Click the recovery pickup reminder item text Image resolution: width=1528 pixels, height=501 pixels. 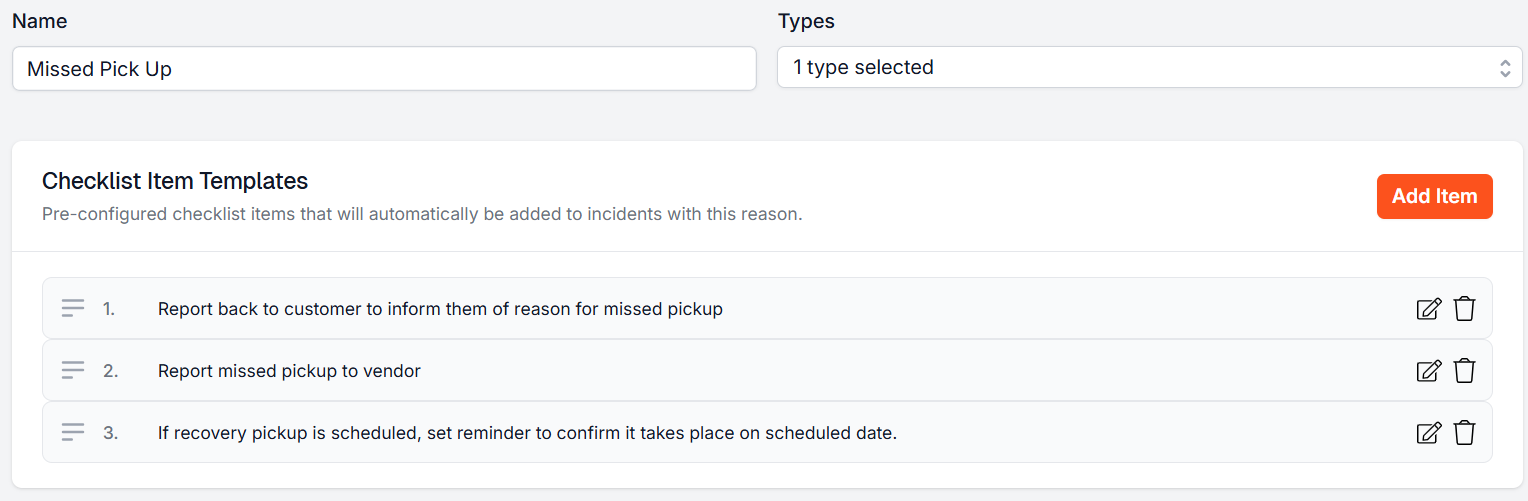click(527, 433)
